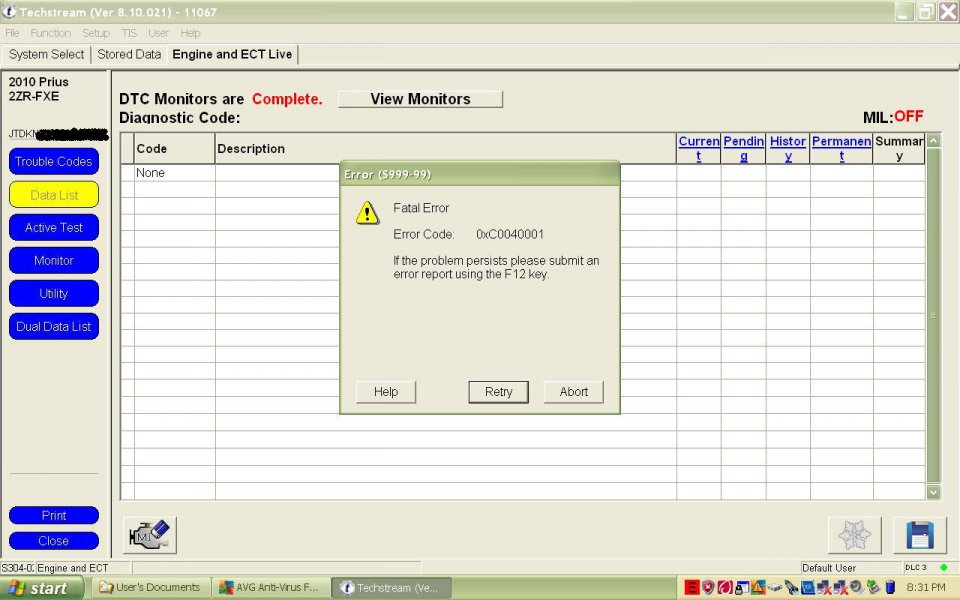
Task: Open AVG Anti-Virus taskbar item
Action: point(271,588)
